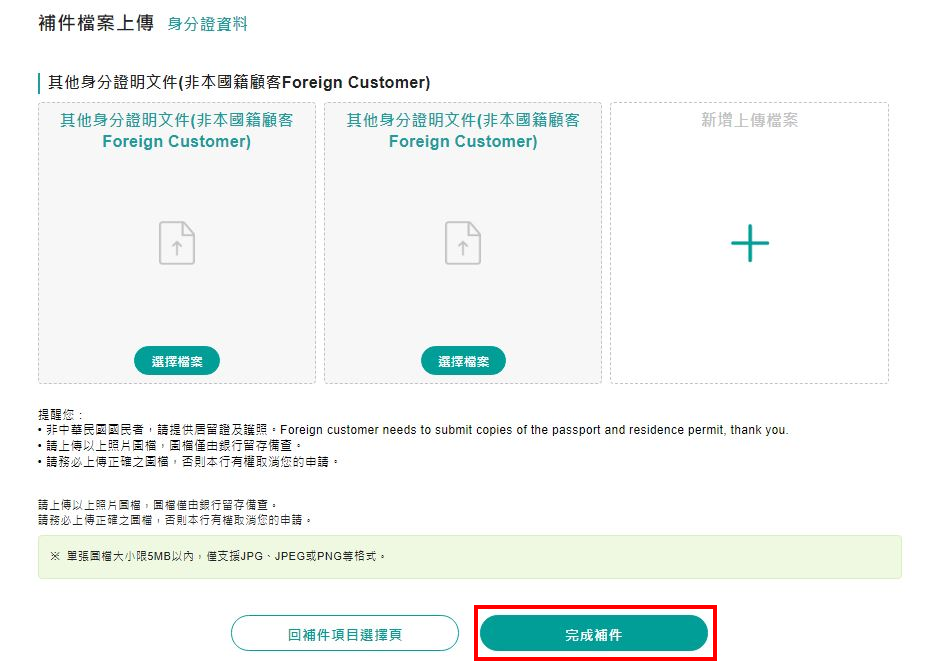Click the empty space below the first card's title

pos(177,185)
